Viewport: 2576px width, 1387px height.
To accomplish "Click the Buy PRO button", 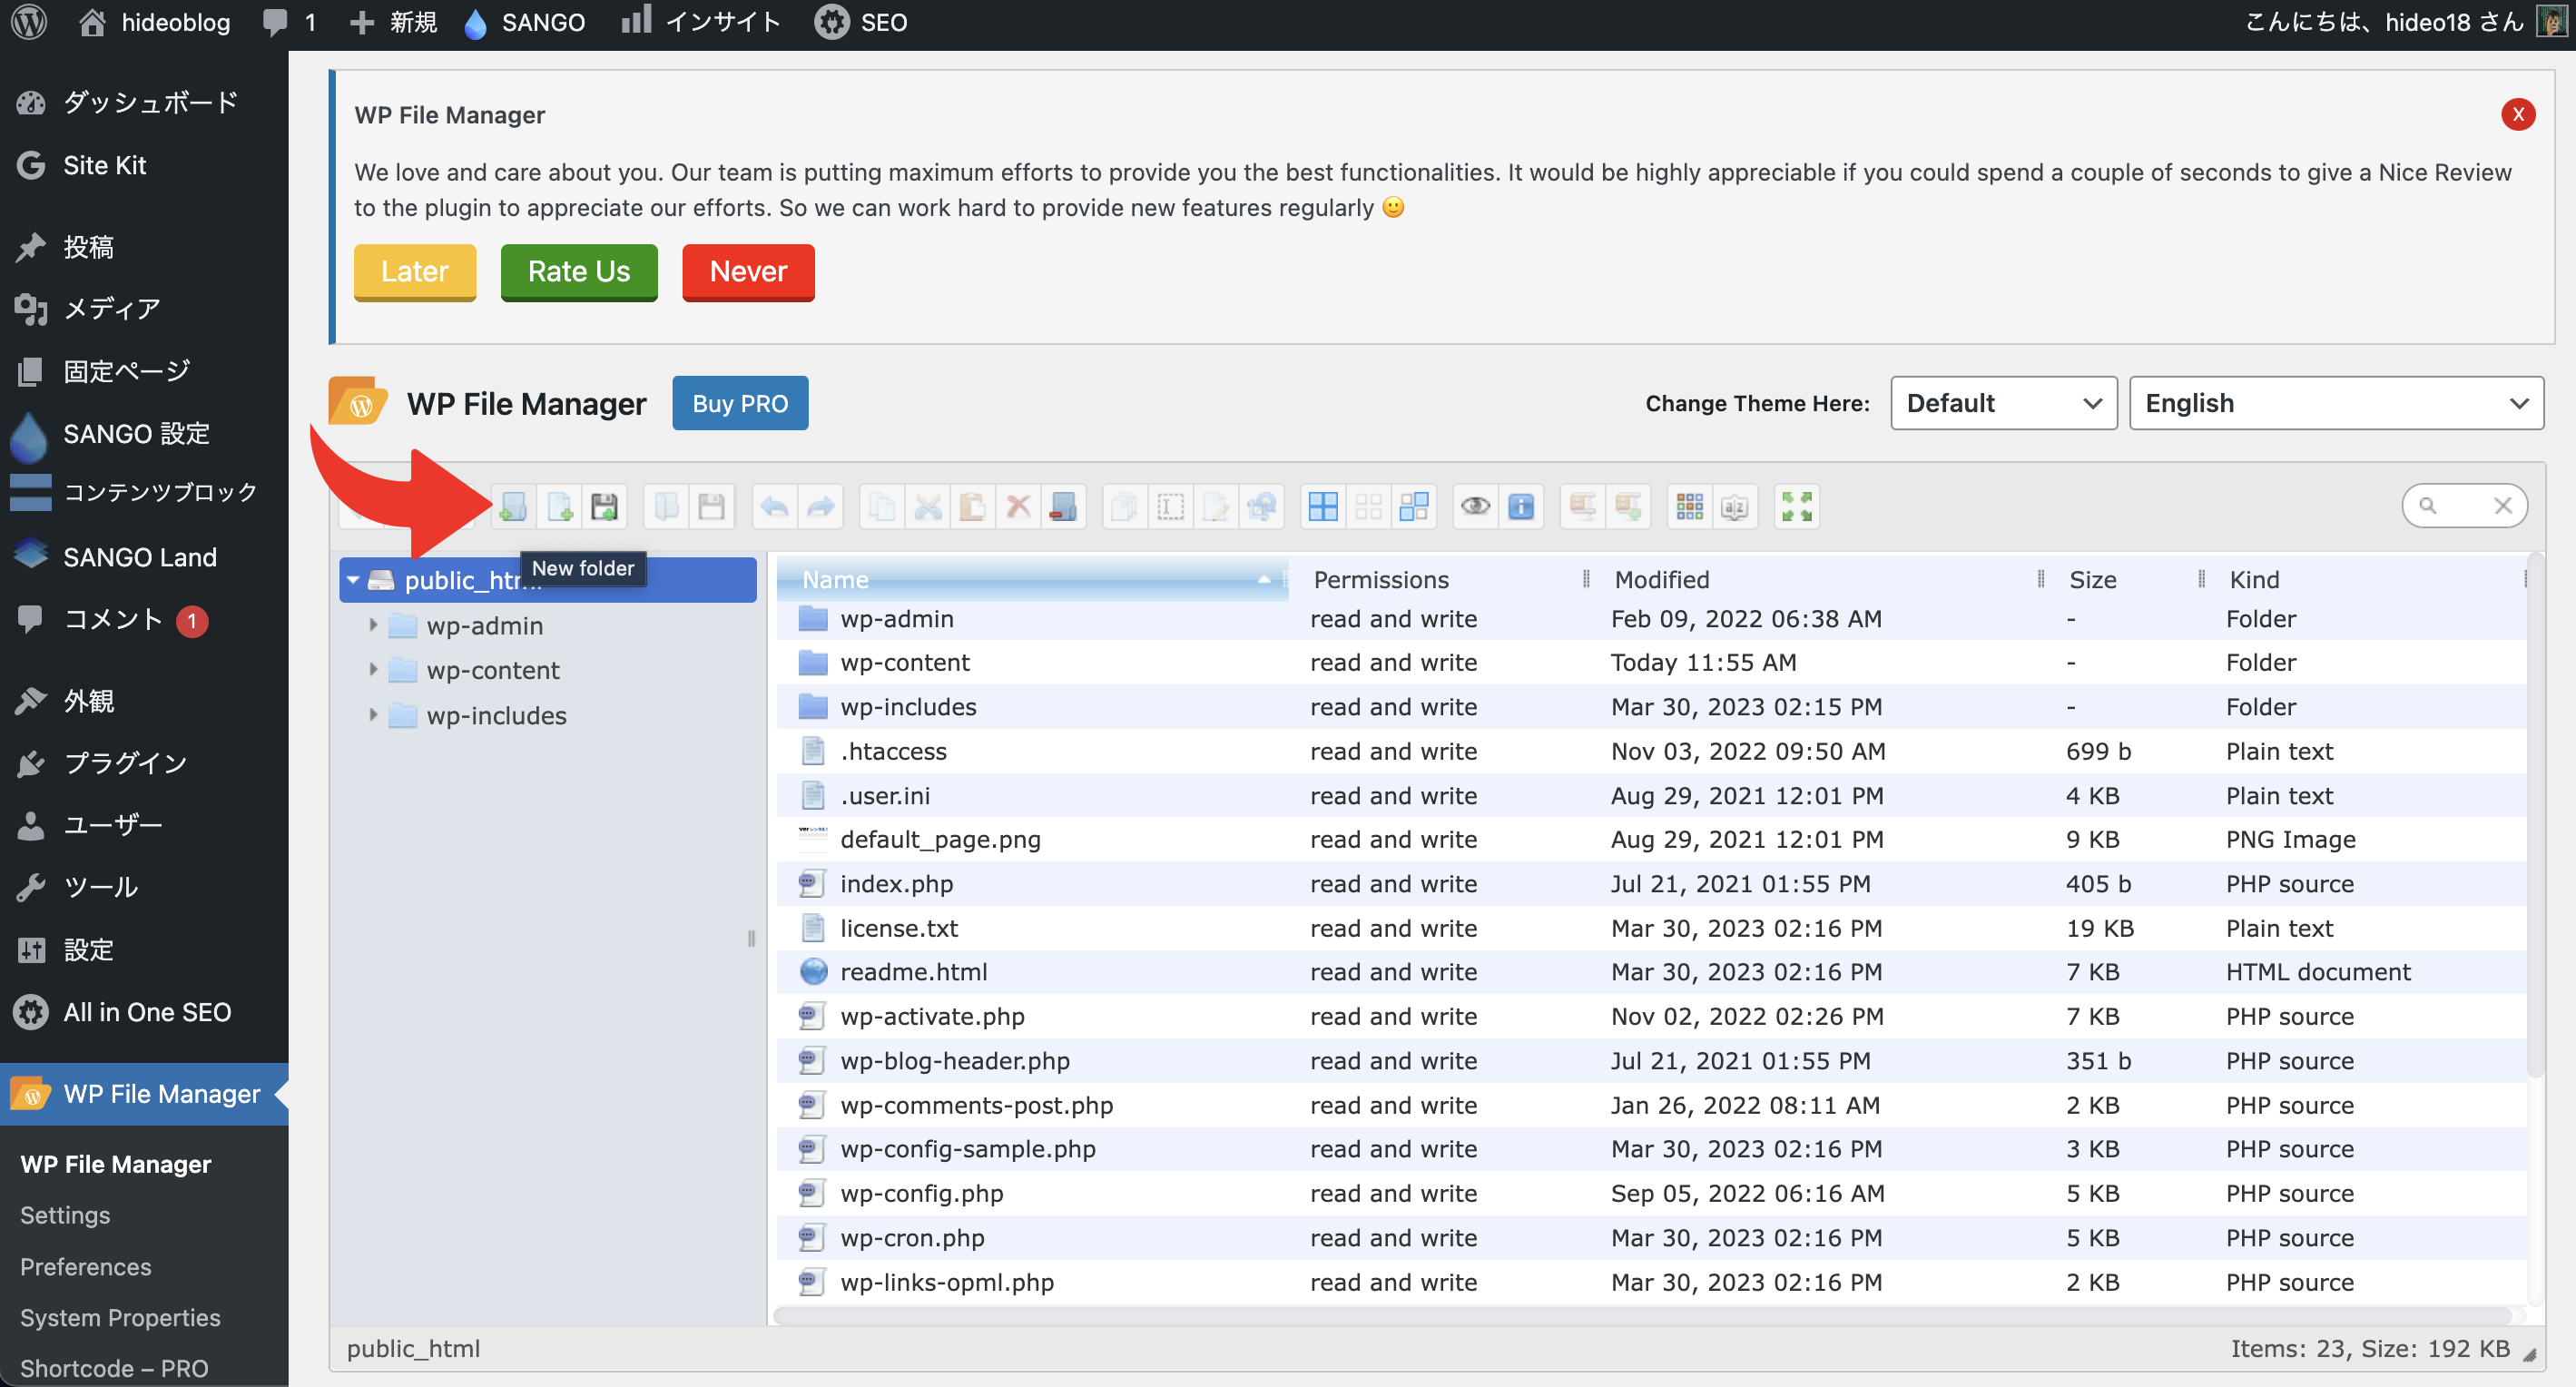I will (x=740, y=403).
